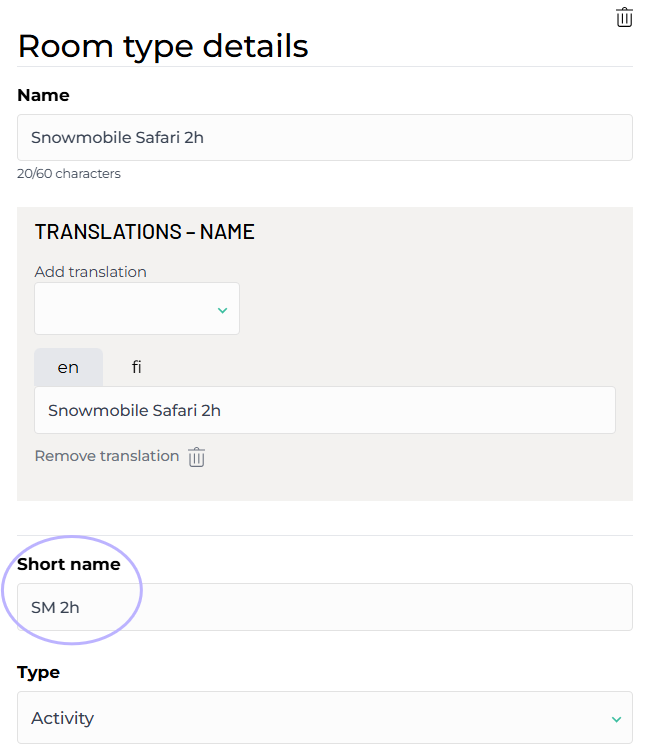Click the bold Type label
Image resolution: width=652 pixels, height=750 pixels.
point(38,672)
